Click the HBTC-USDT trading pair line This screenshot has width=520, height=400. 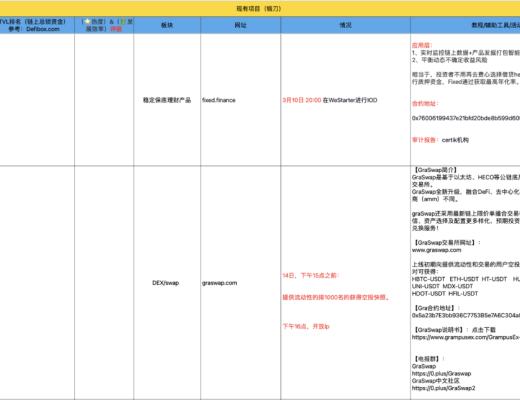coord(466,279)
